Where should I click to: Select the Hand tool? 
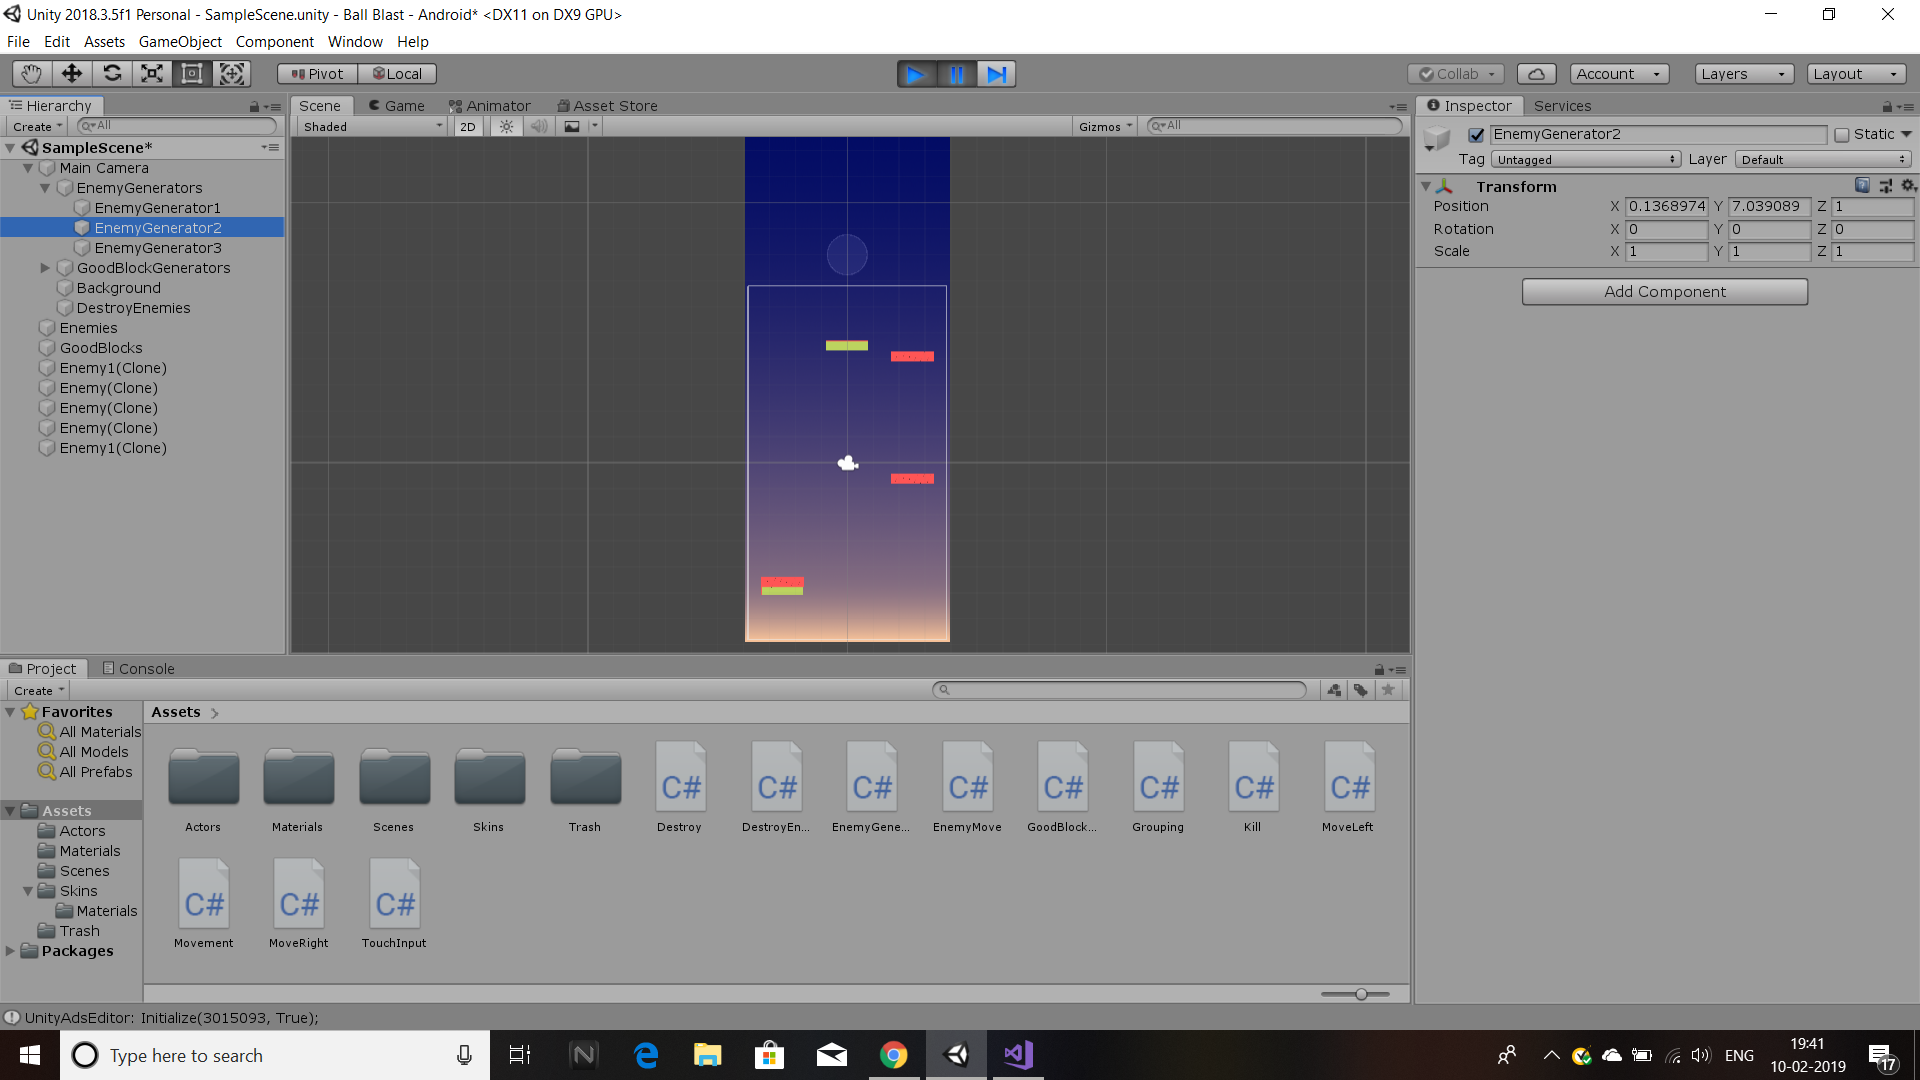click(31, 74)
